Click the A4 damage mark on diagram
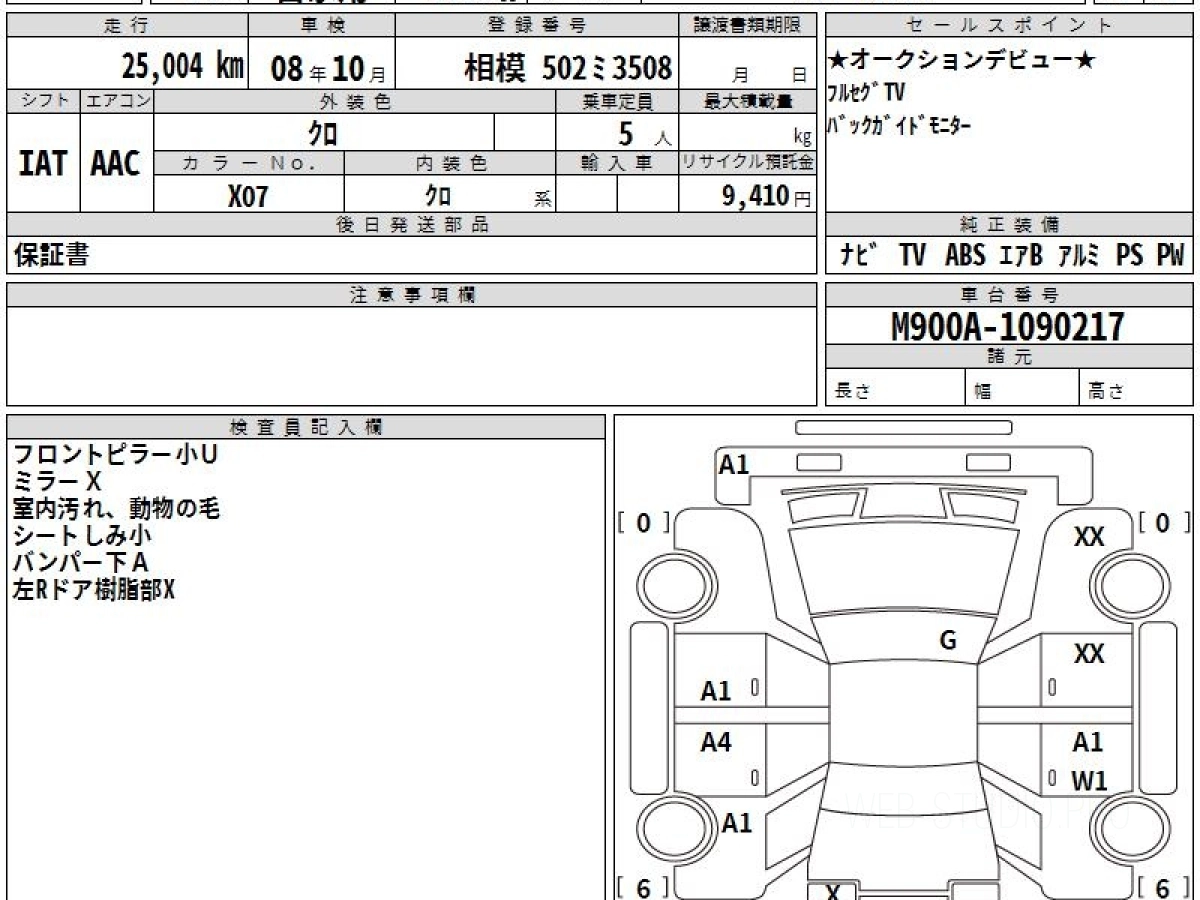The width and height of the screenshot is (1200, 900). (716, 742)
